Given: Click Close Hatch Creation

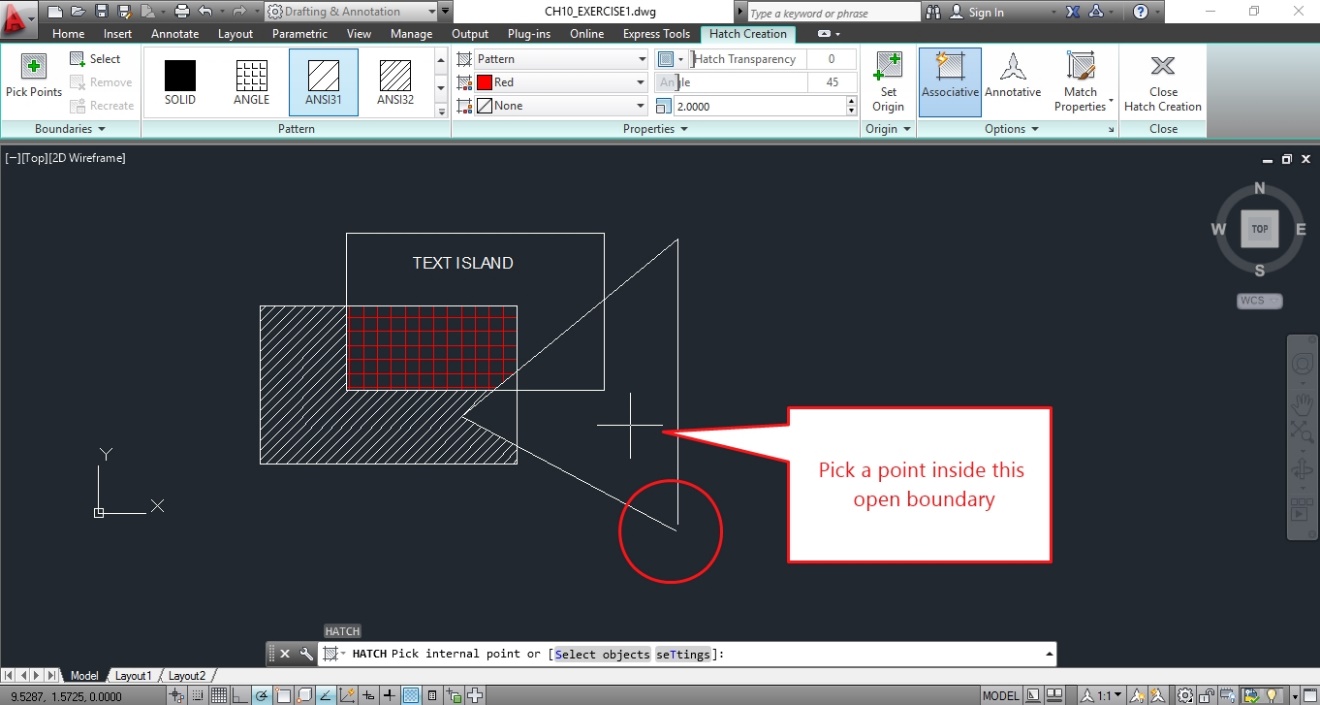Looking at the screenshot, I should [x=1162, y=80].
